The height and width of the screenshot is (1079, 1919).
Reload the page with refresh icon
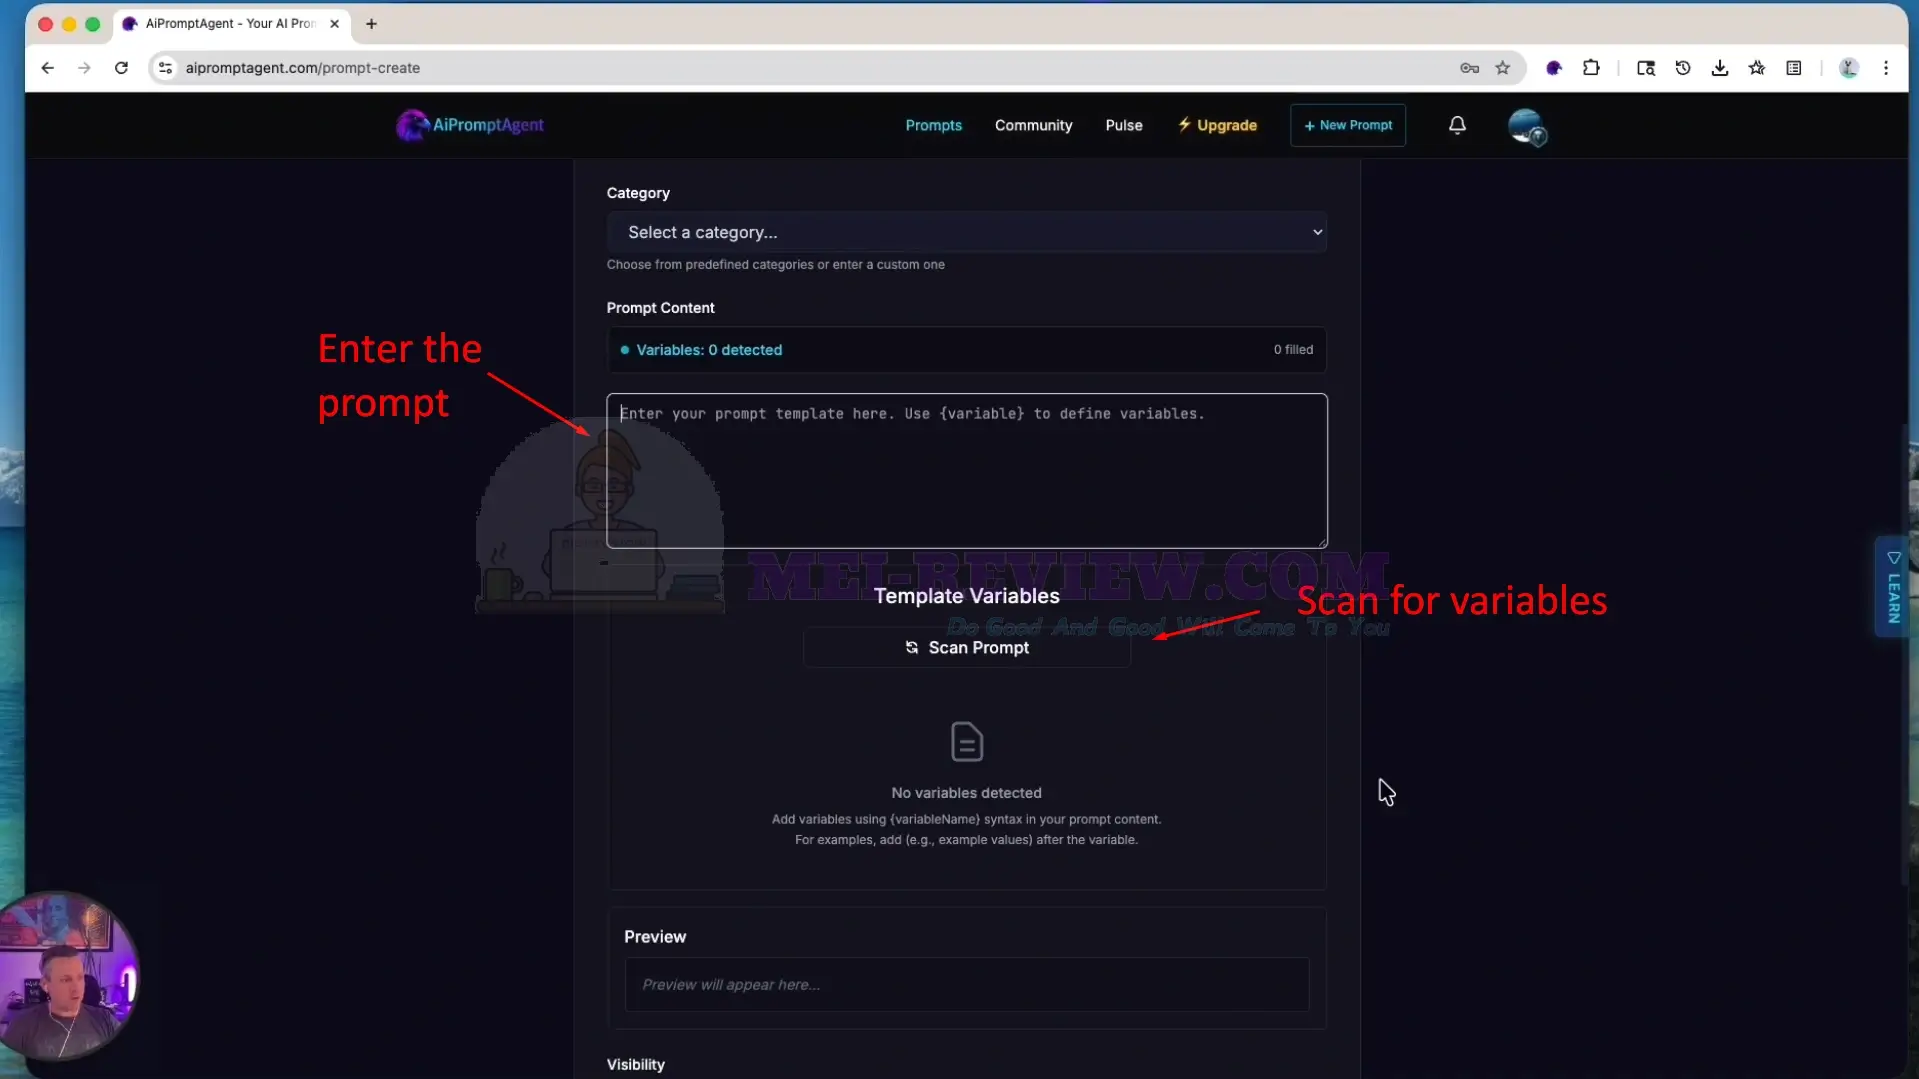click(121, 68)
